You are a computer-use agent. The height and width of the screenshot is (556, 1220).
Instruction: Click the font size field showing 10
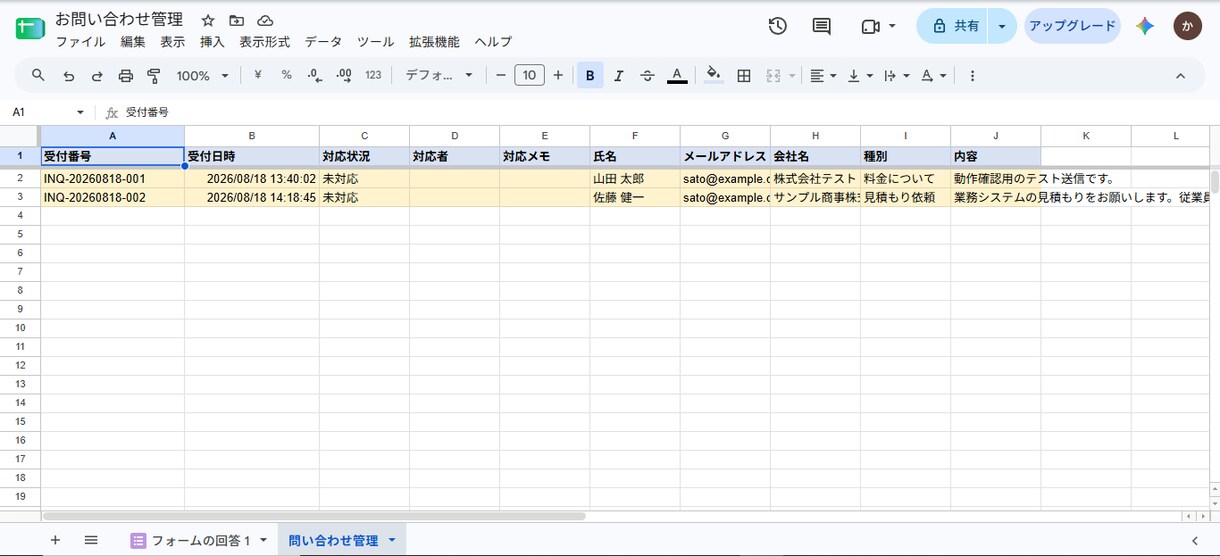point(529,75)
